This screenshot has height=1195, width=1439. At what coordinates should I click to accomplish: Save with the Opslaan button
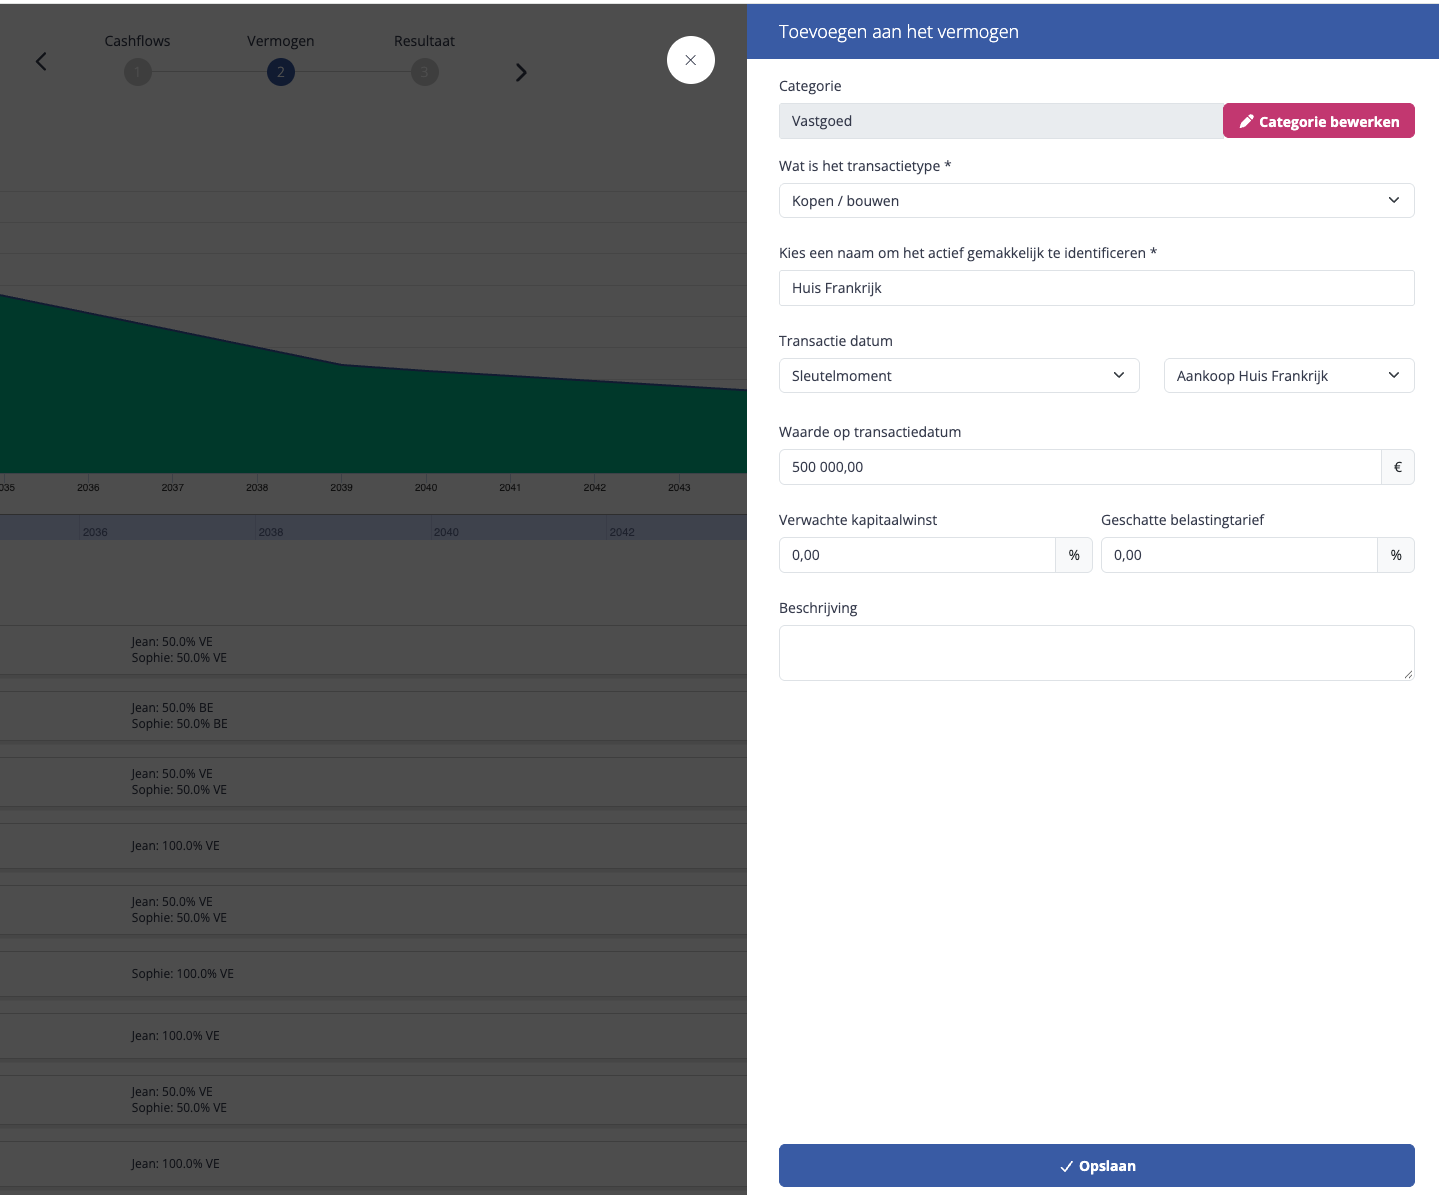point(1097,1166)
